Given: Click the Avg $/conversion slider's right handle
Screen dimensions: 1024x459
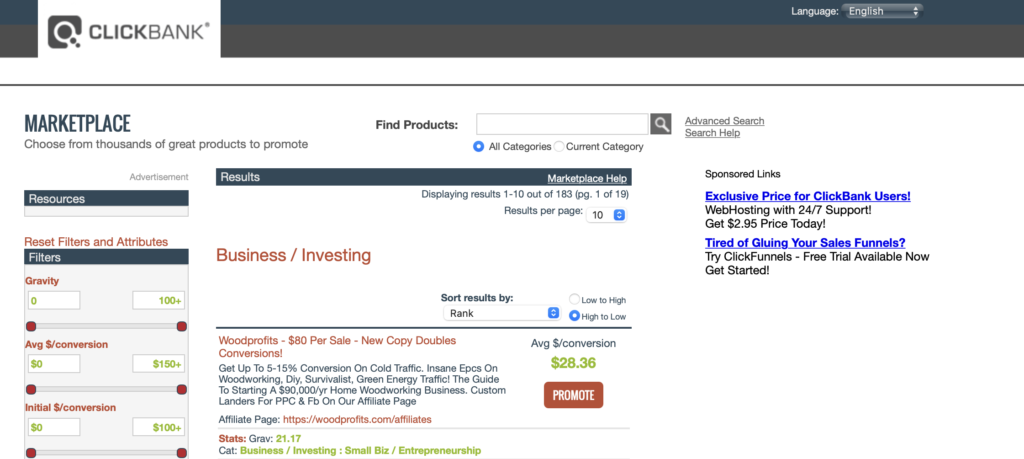Looking at the screenshot, I should tap(182, 389).
